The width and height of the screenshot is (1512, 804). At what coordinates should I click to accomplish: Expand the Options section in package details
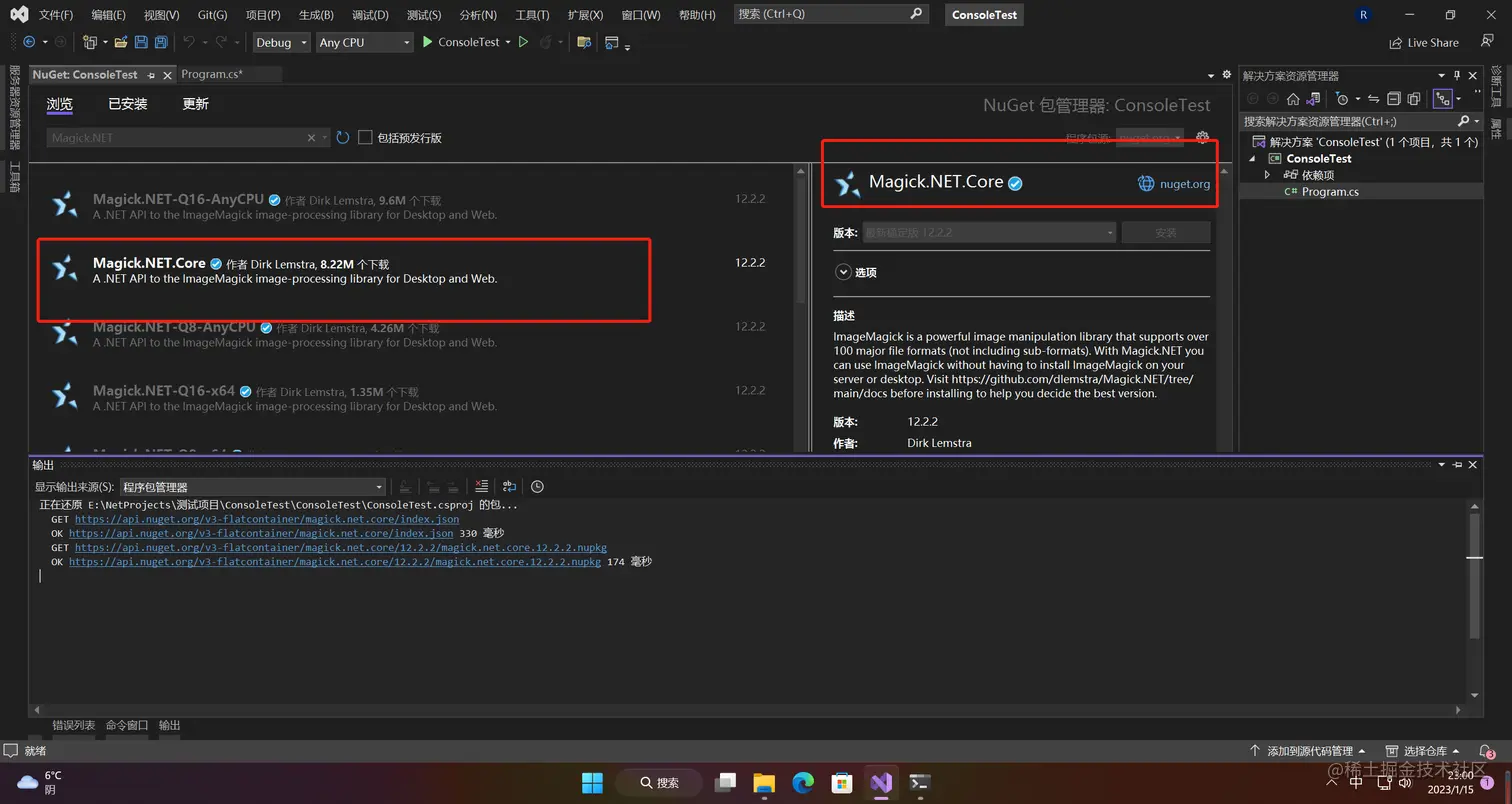click(x=842, y=272)
